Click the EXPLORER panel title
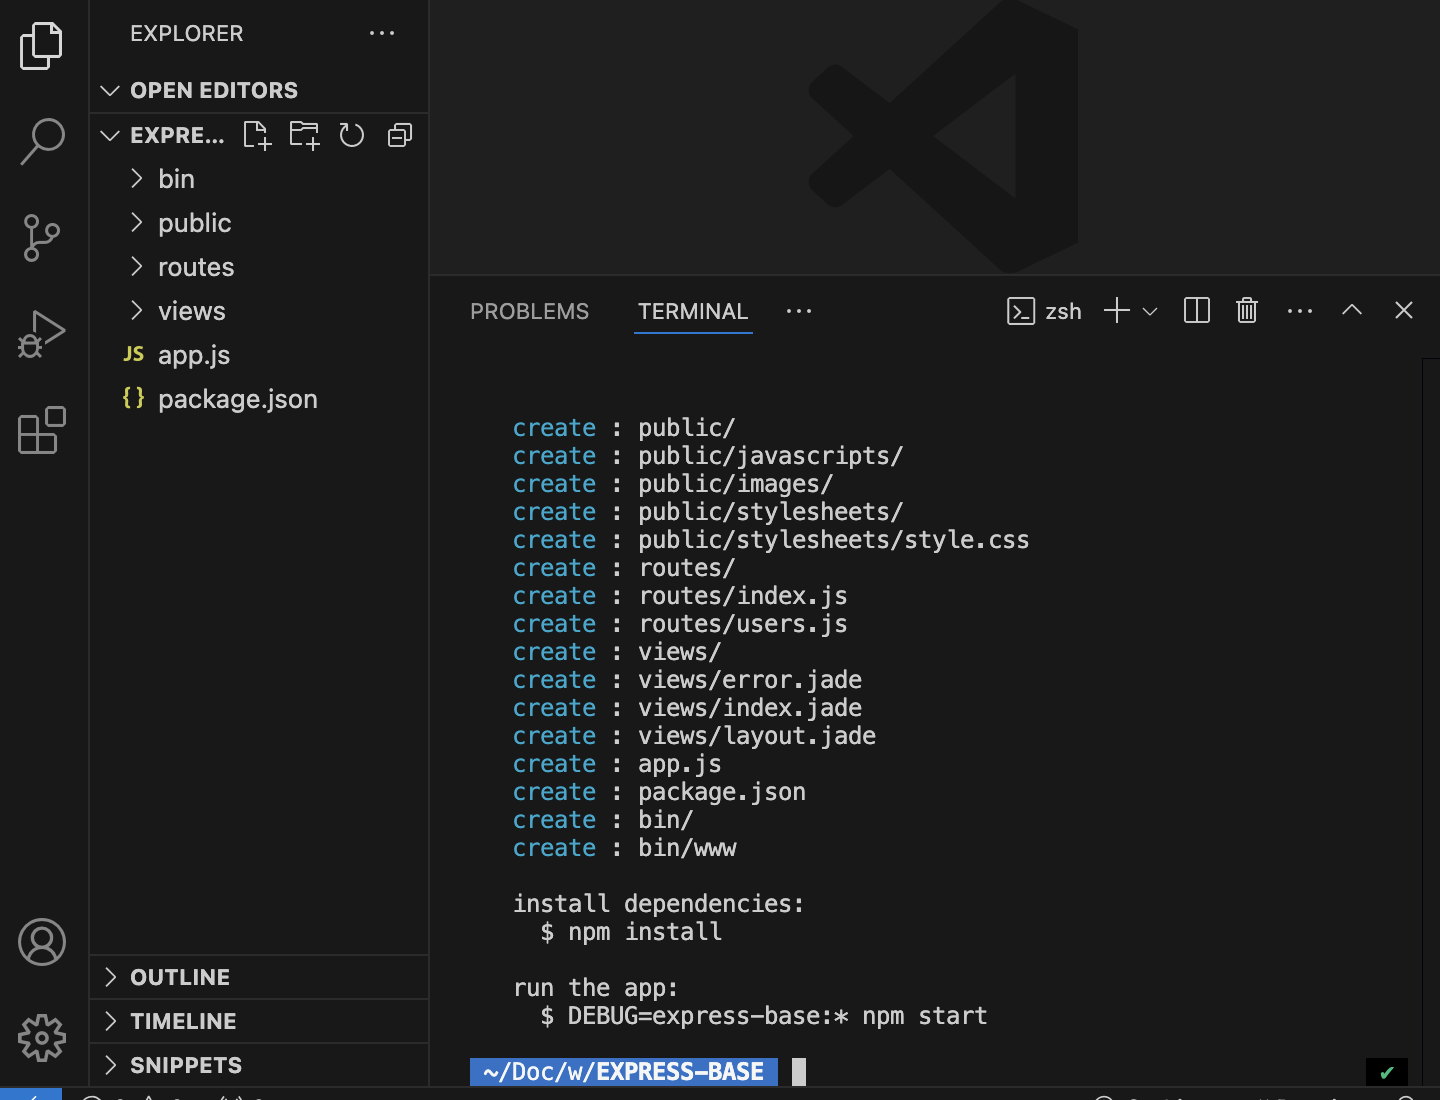 [x=187, y=34]
